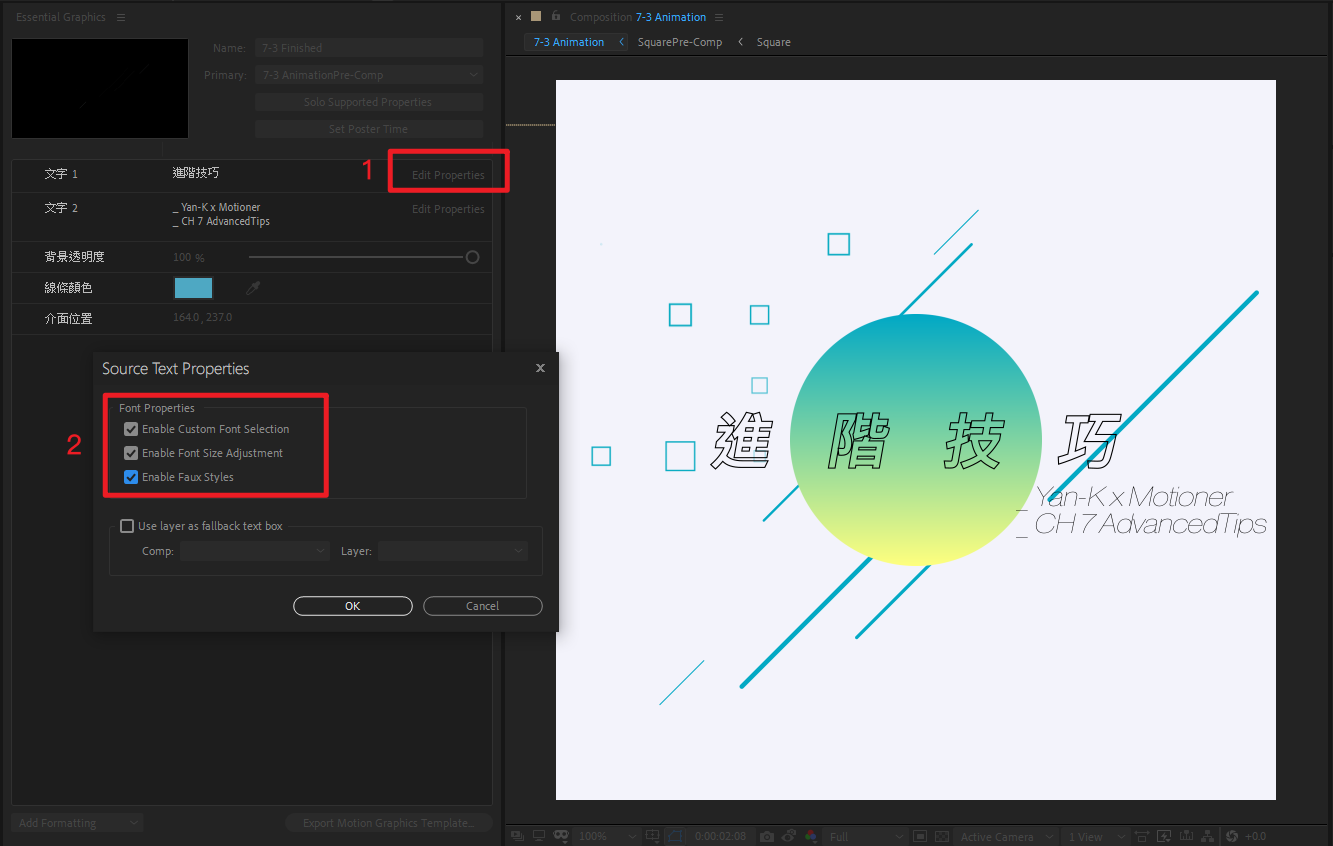Click the reset exposure icon
Viewport: 1333px width, 846px height.
(x=1232, y=836)
